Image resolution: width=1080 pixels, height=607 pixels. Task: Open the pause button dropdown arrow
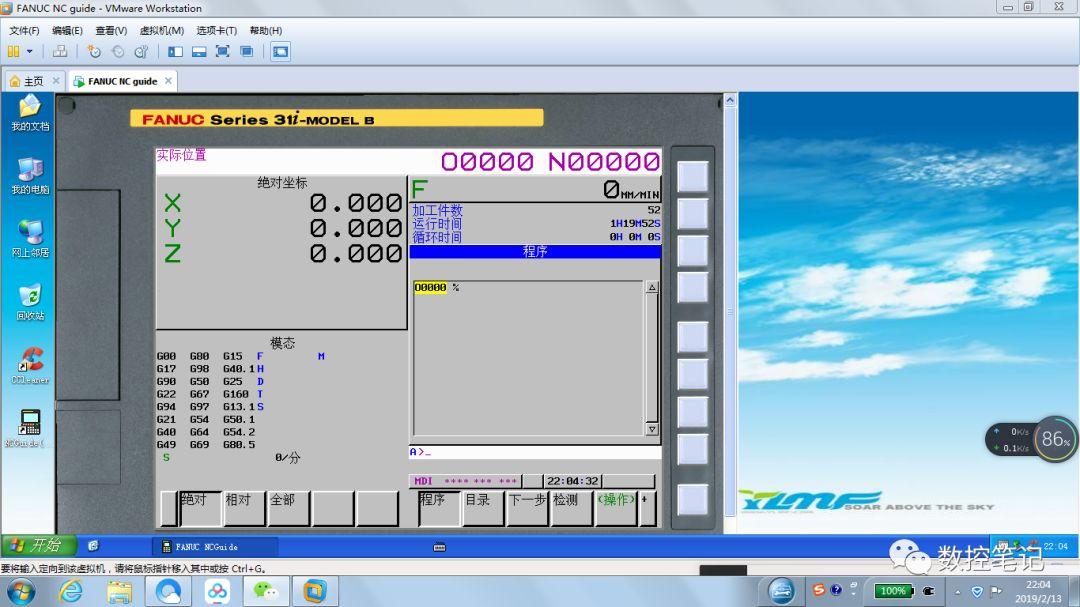pyautogui.click(x=28, y=52)
